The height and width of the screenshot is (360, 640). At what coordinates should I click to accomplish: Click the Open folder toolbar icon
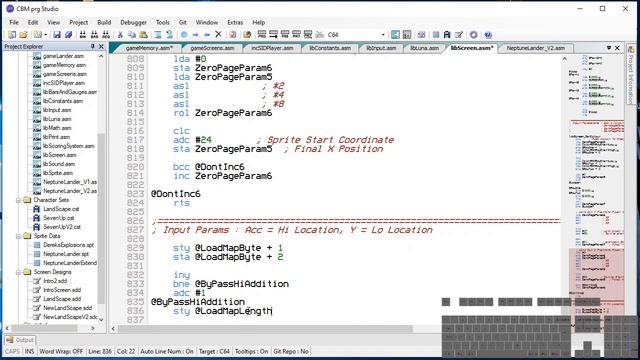23,35
